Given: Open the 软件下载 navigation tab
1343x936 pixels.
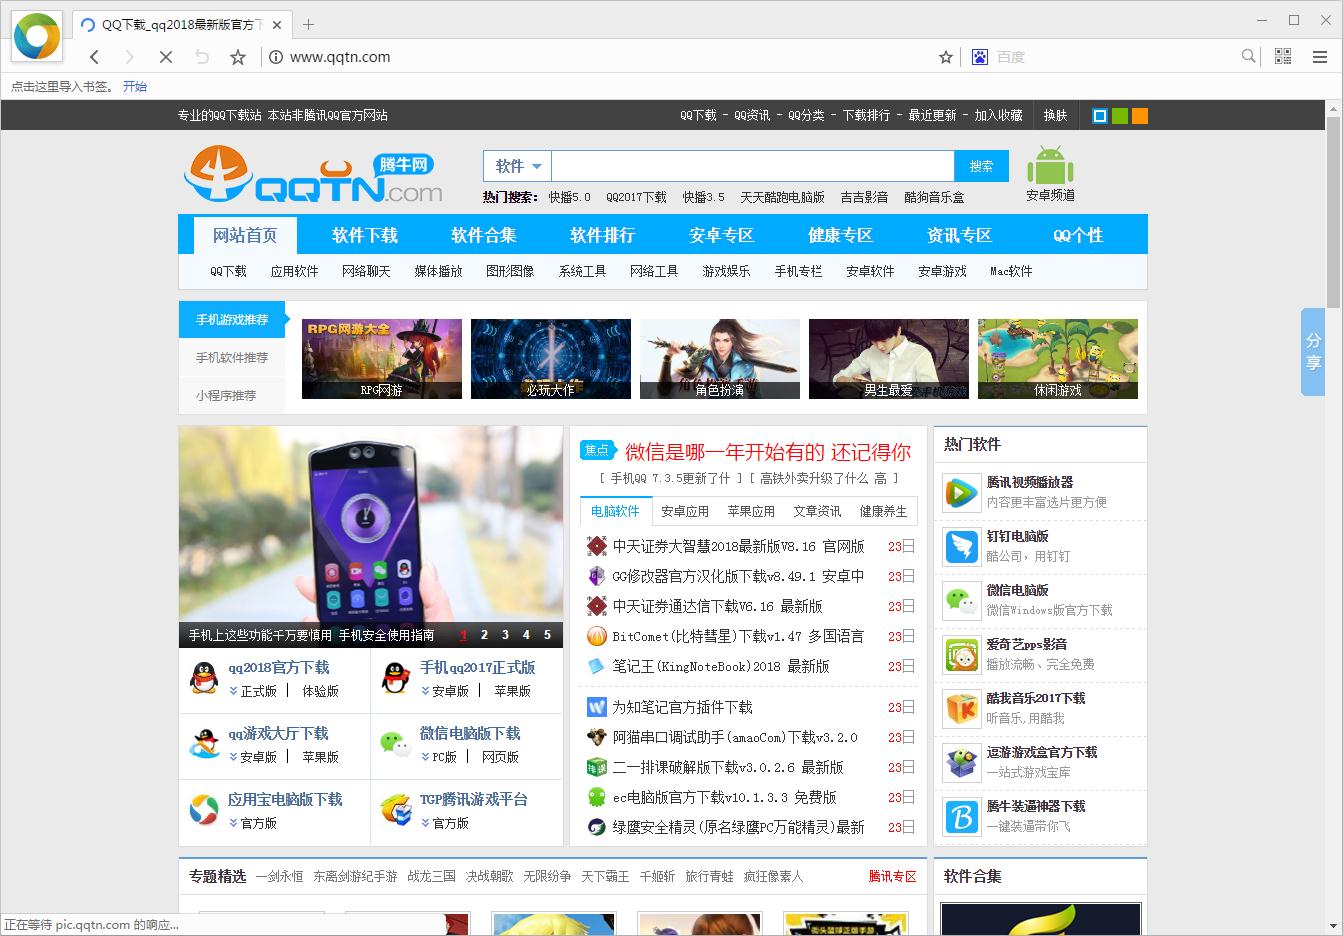Looking at the screenshot, I should [x=365, y=235].
